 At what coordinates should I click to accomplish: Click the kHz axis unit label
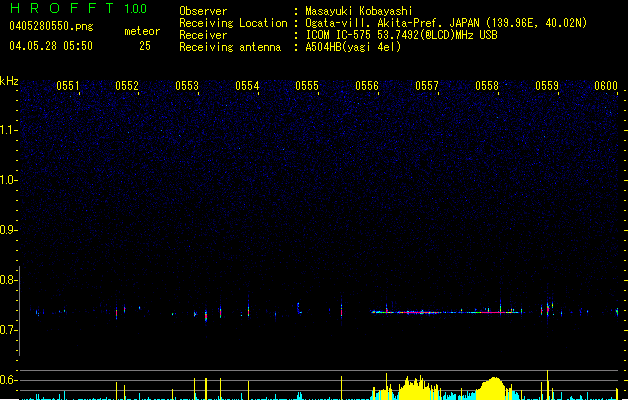point(9,81)
